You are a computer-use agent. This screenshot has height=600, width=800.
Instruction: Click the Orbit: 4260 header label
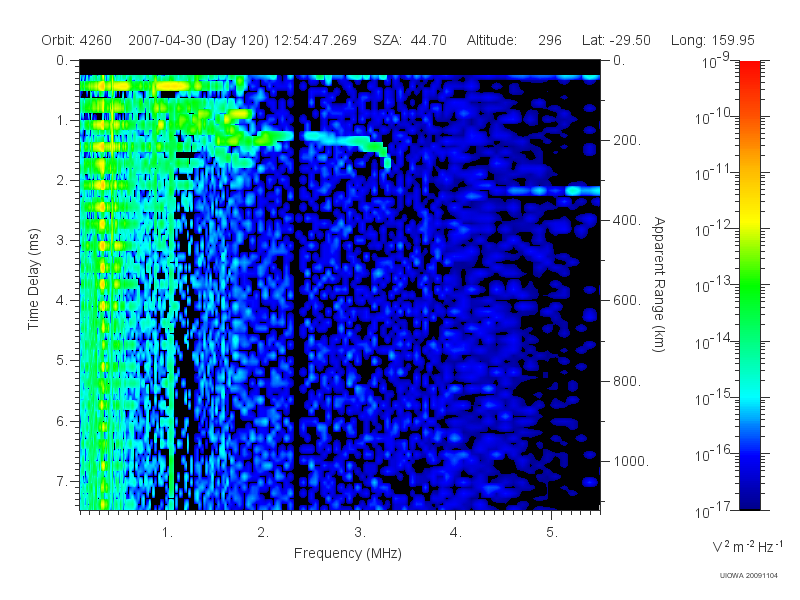[77, 40]
